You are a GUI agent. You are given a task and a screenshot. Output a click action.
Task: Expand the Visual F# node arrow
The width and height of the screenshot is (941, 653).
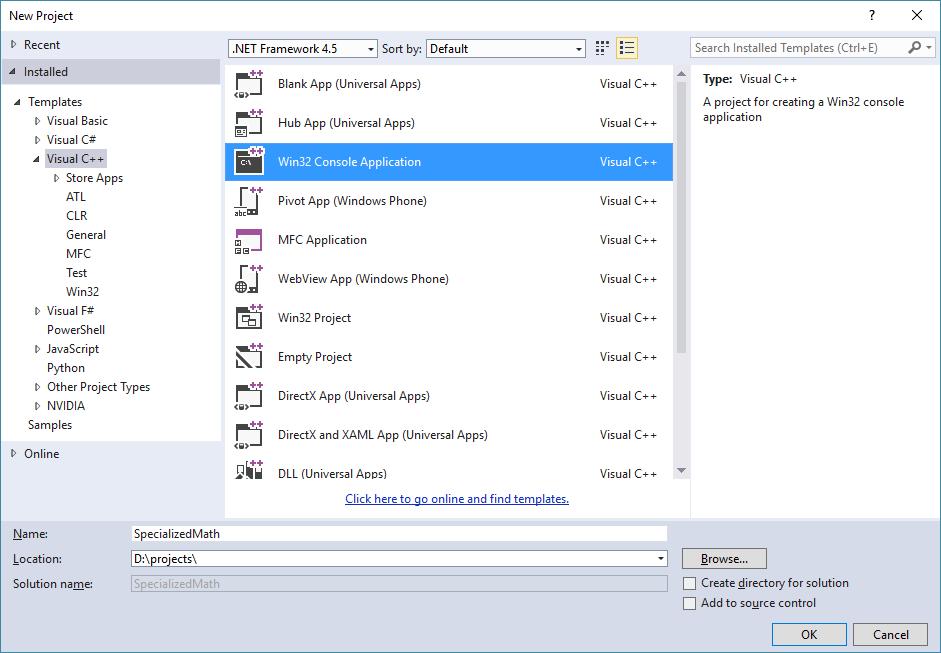point(37,311)
